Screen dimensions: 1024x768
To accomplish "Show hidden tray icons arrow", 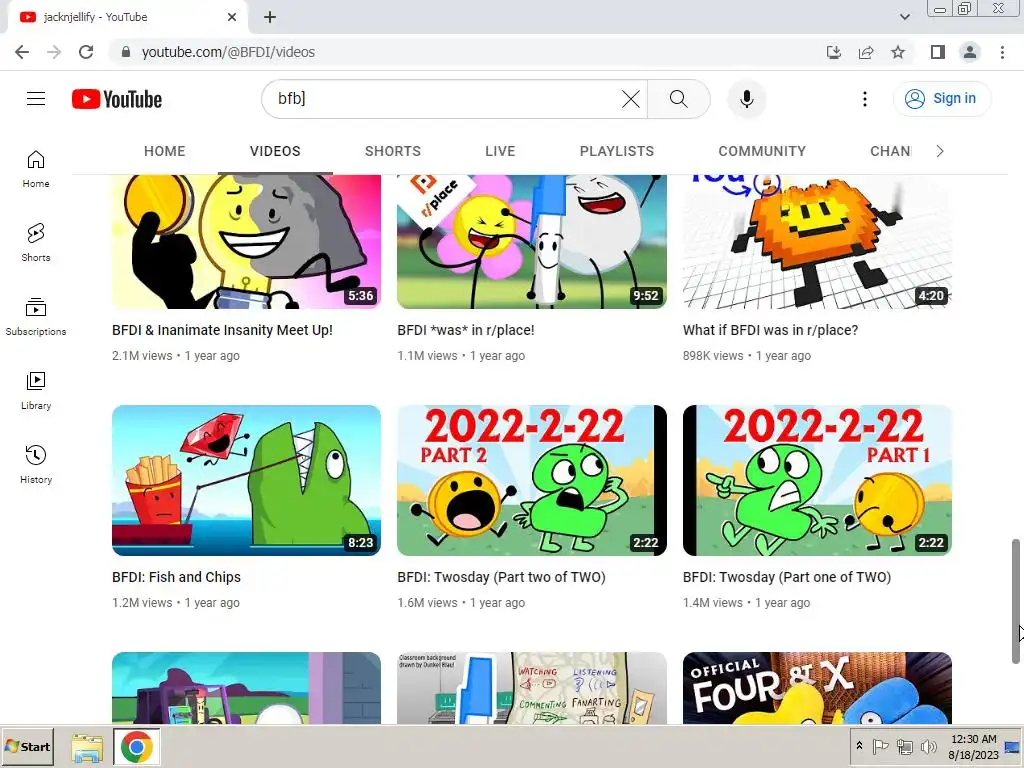I will 859,746.
